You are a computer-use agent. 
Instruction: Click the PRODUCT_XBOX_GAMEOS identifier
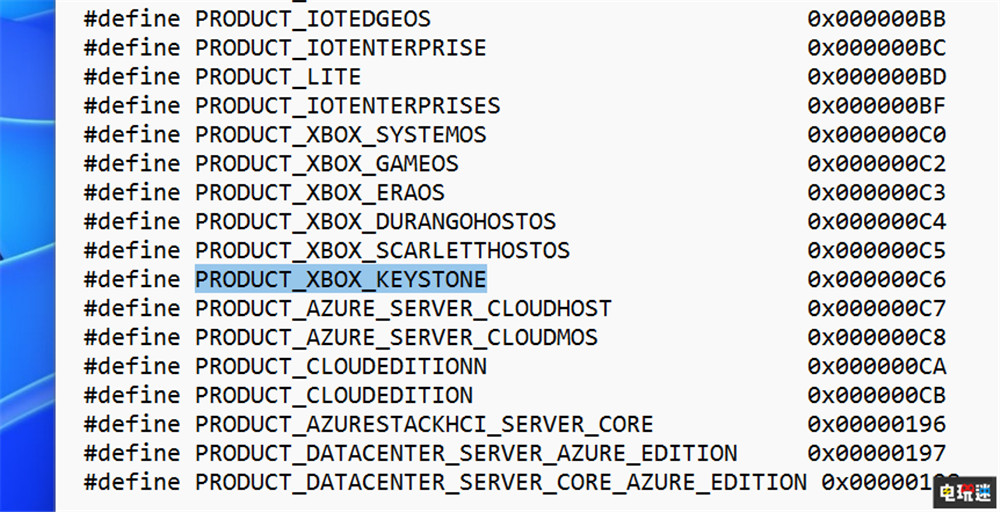point(326,163)
